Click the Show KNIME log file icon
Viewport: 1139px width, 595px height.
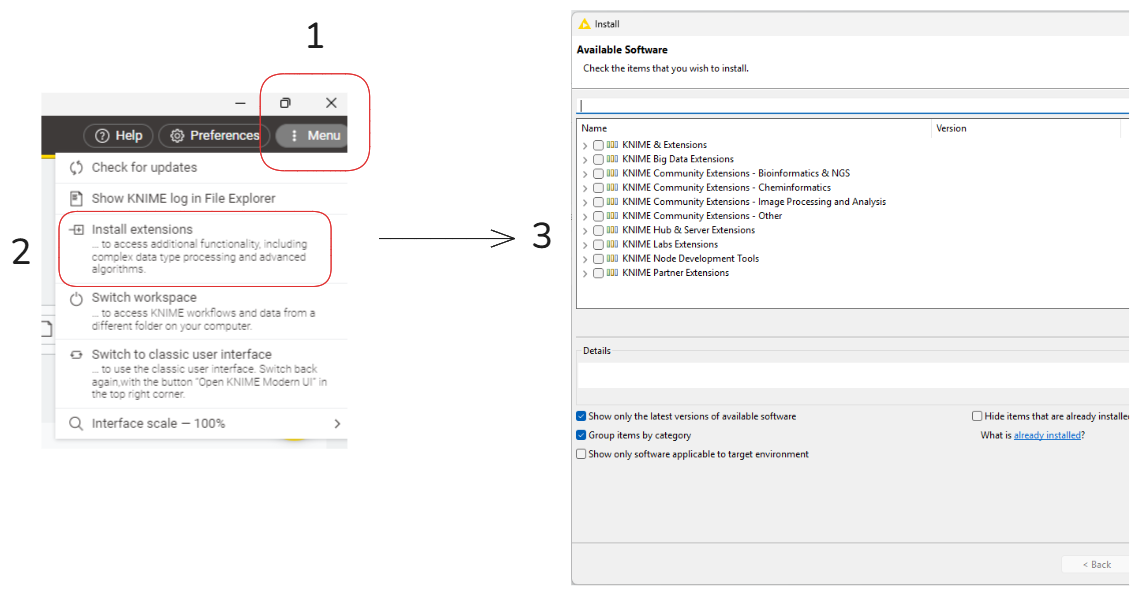pyautogui.click(x=76, y=199)
